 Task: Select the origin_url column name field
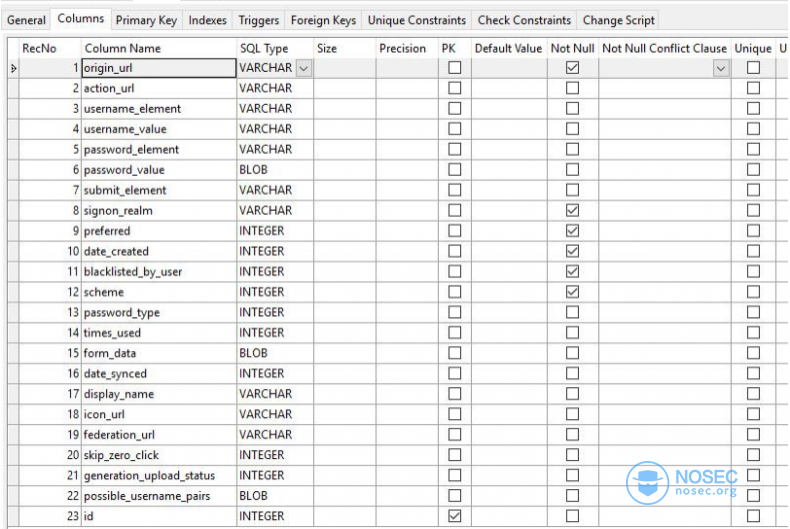[159, 68]
